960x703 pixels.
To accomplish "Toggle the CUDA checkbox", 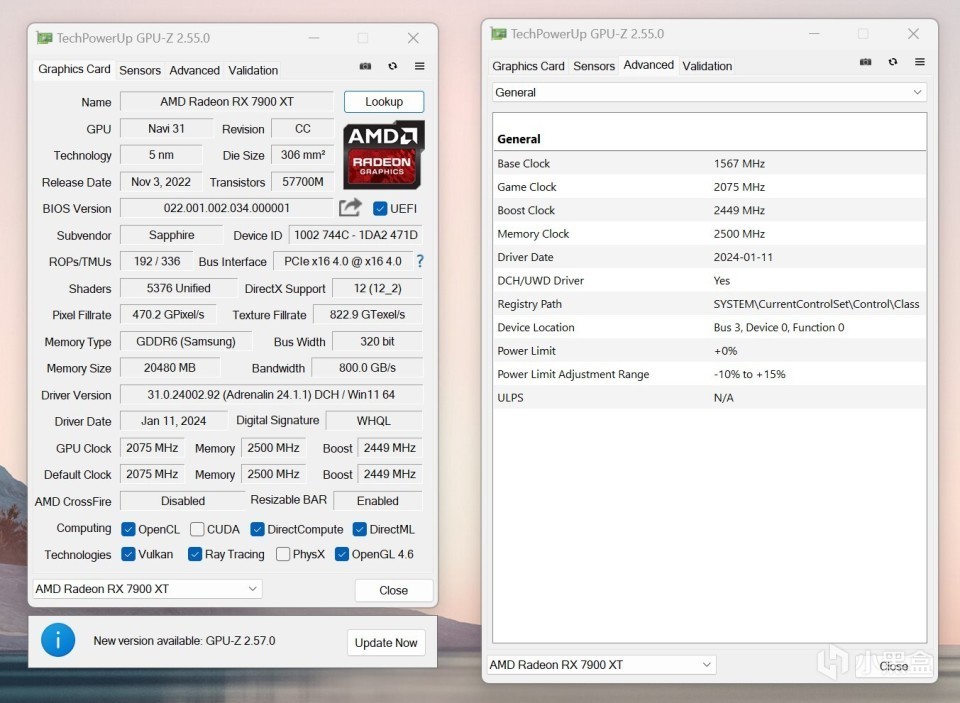I will point(197,529).
